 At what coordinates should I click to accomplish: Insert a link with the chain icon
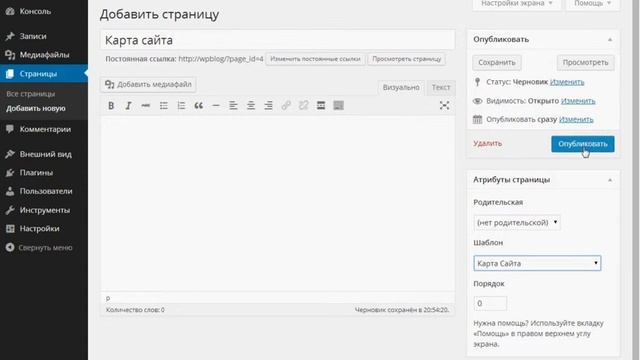(286, 106)
